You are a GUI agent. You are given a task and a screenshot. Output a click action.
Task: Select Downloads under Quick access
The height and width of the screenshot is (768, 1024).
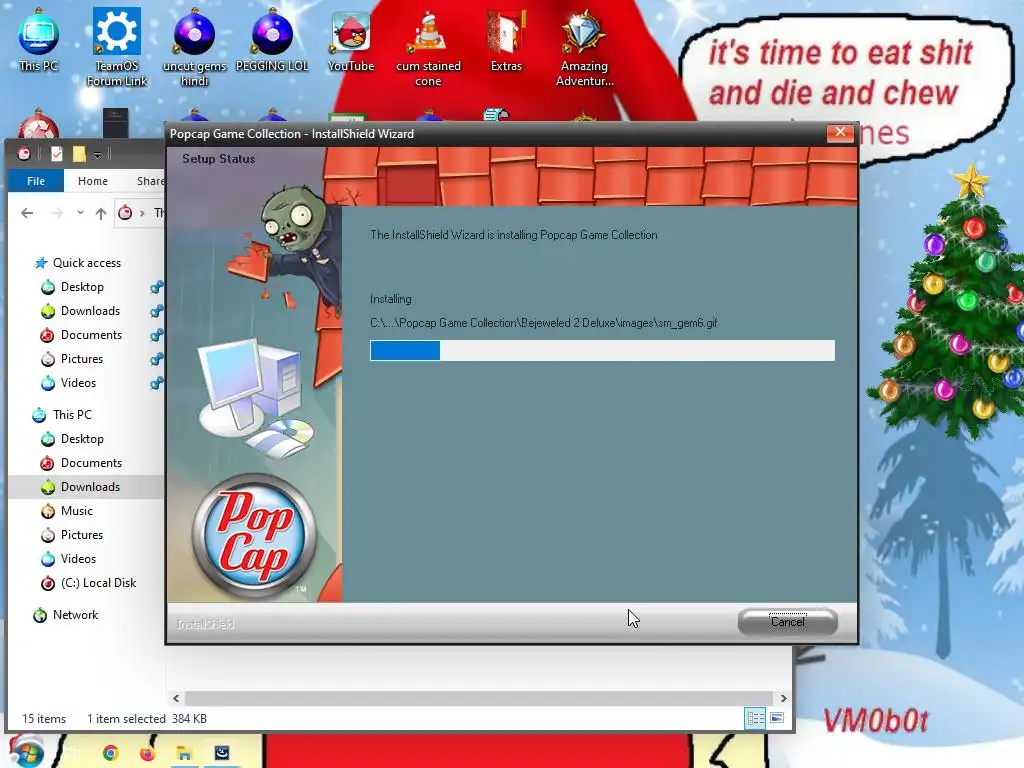pyautogui.click(x=90, y=311)
